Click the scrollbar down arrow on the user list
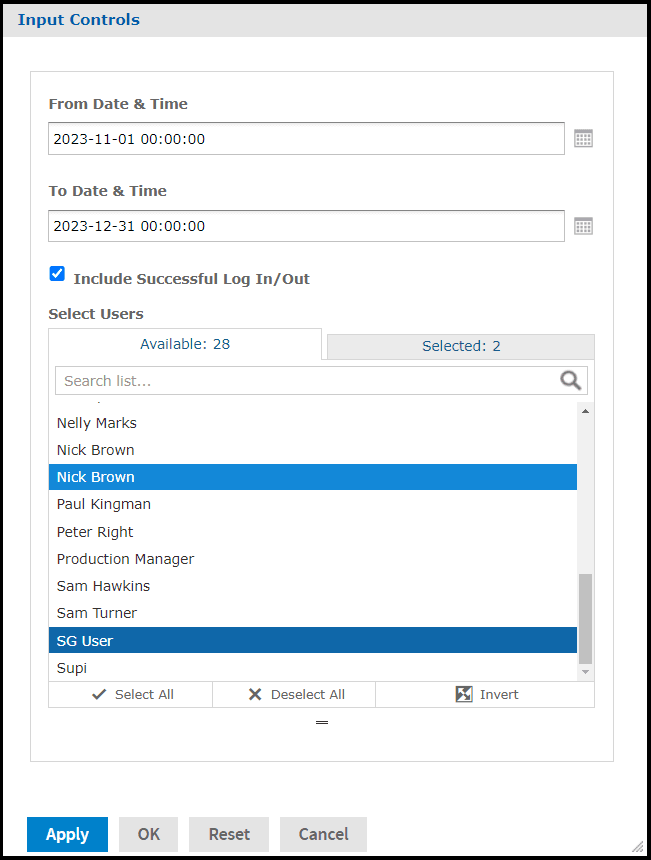This screenshot has height=860, width=651. click(584, 671)
